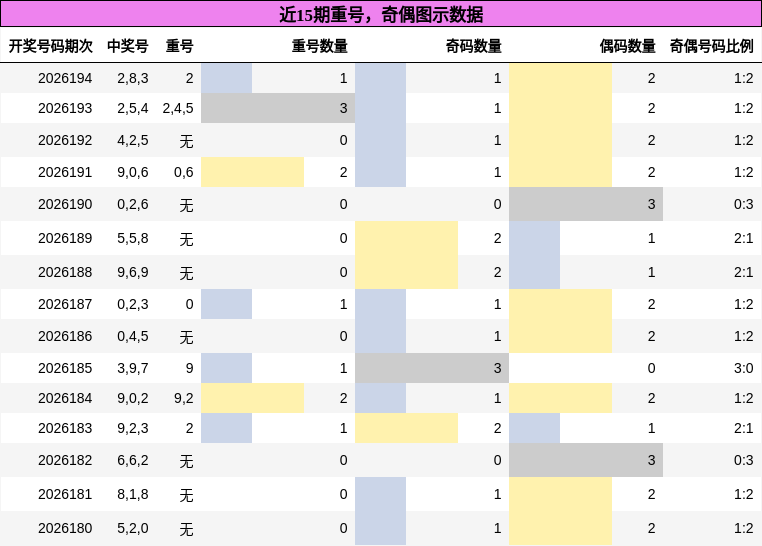The image size is (762, 546).
Task: Select period cell 2026182
Action: click(65, 460)
